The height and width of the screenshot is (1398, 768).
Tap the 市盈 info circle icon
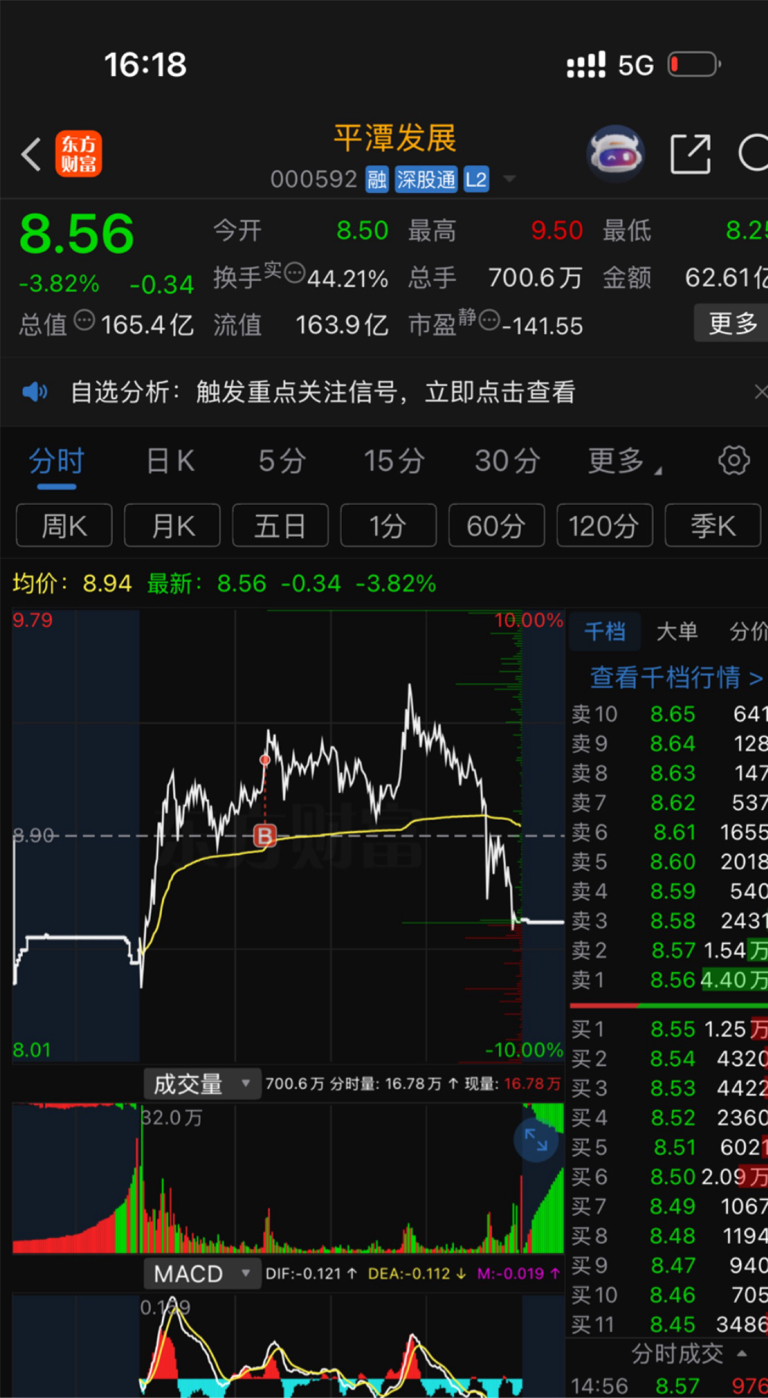tap(489, 320)
